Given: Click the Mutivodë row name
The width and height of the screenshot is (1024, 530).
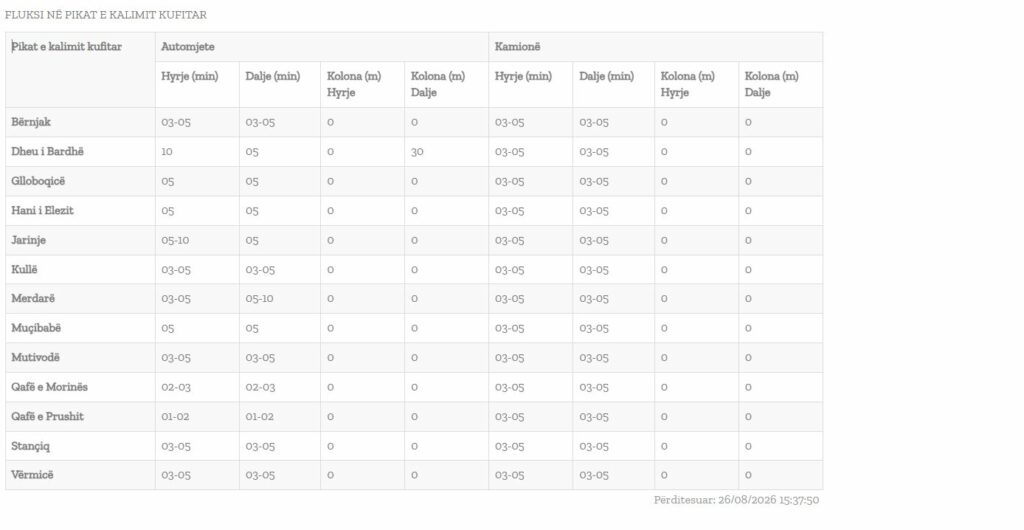Looking at the screenshot, I should tap(35, 358).
